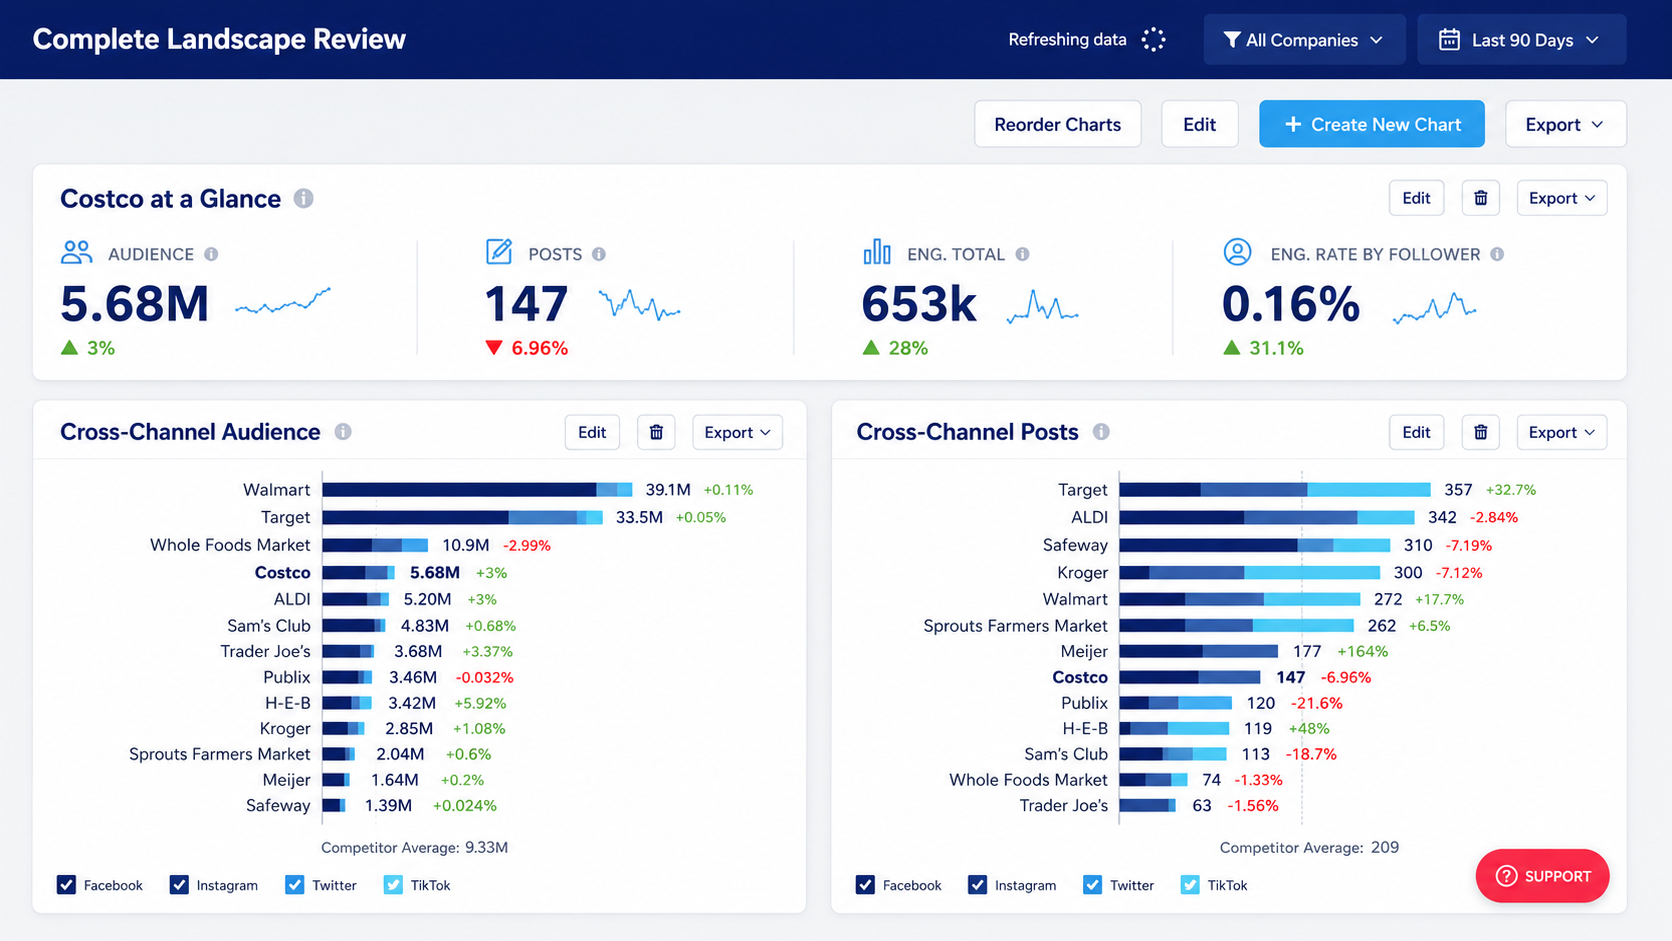Screen dimensions: 1672x941
Task: Click the H-E-B label in Cross-Channel Audience
Action: click(288, 703)
